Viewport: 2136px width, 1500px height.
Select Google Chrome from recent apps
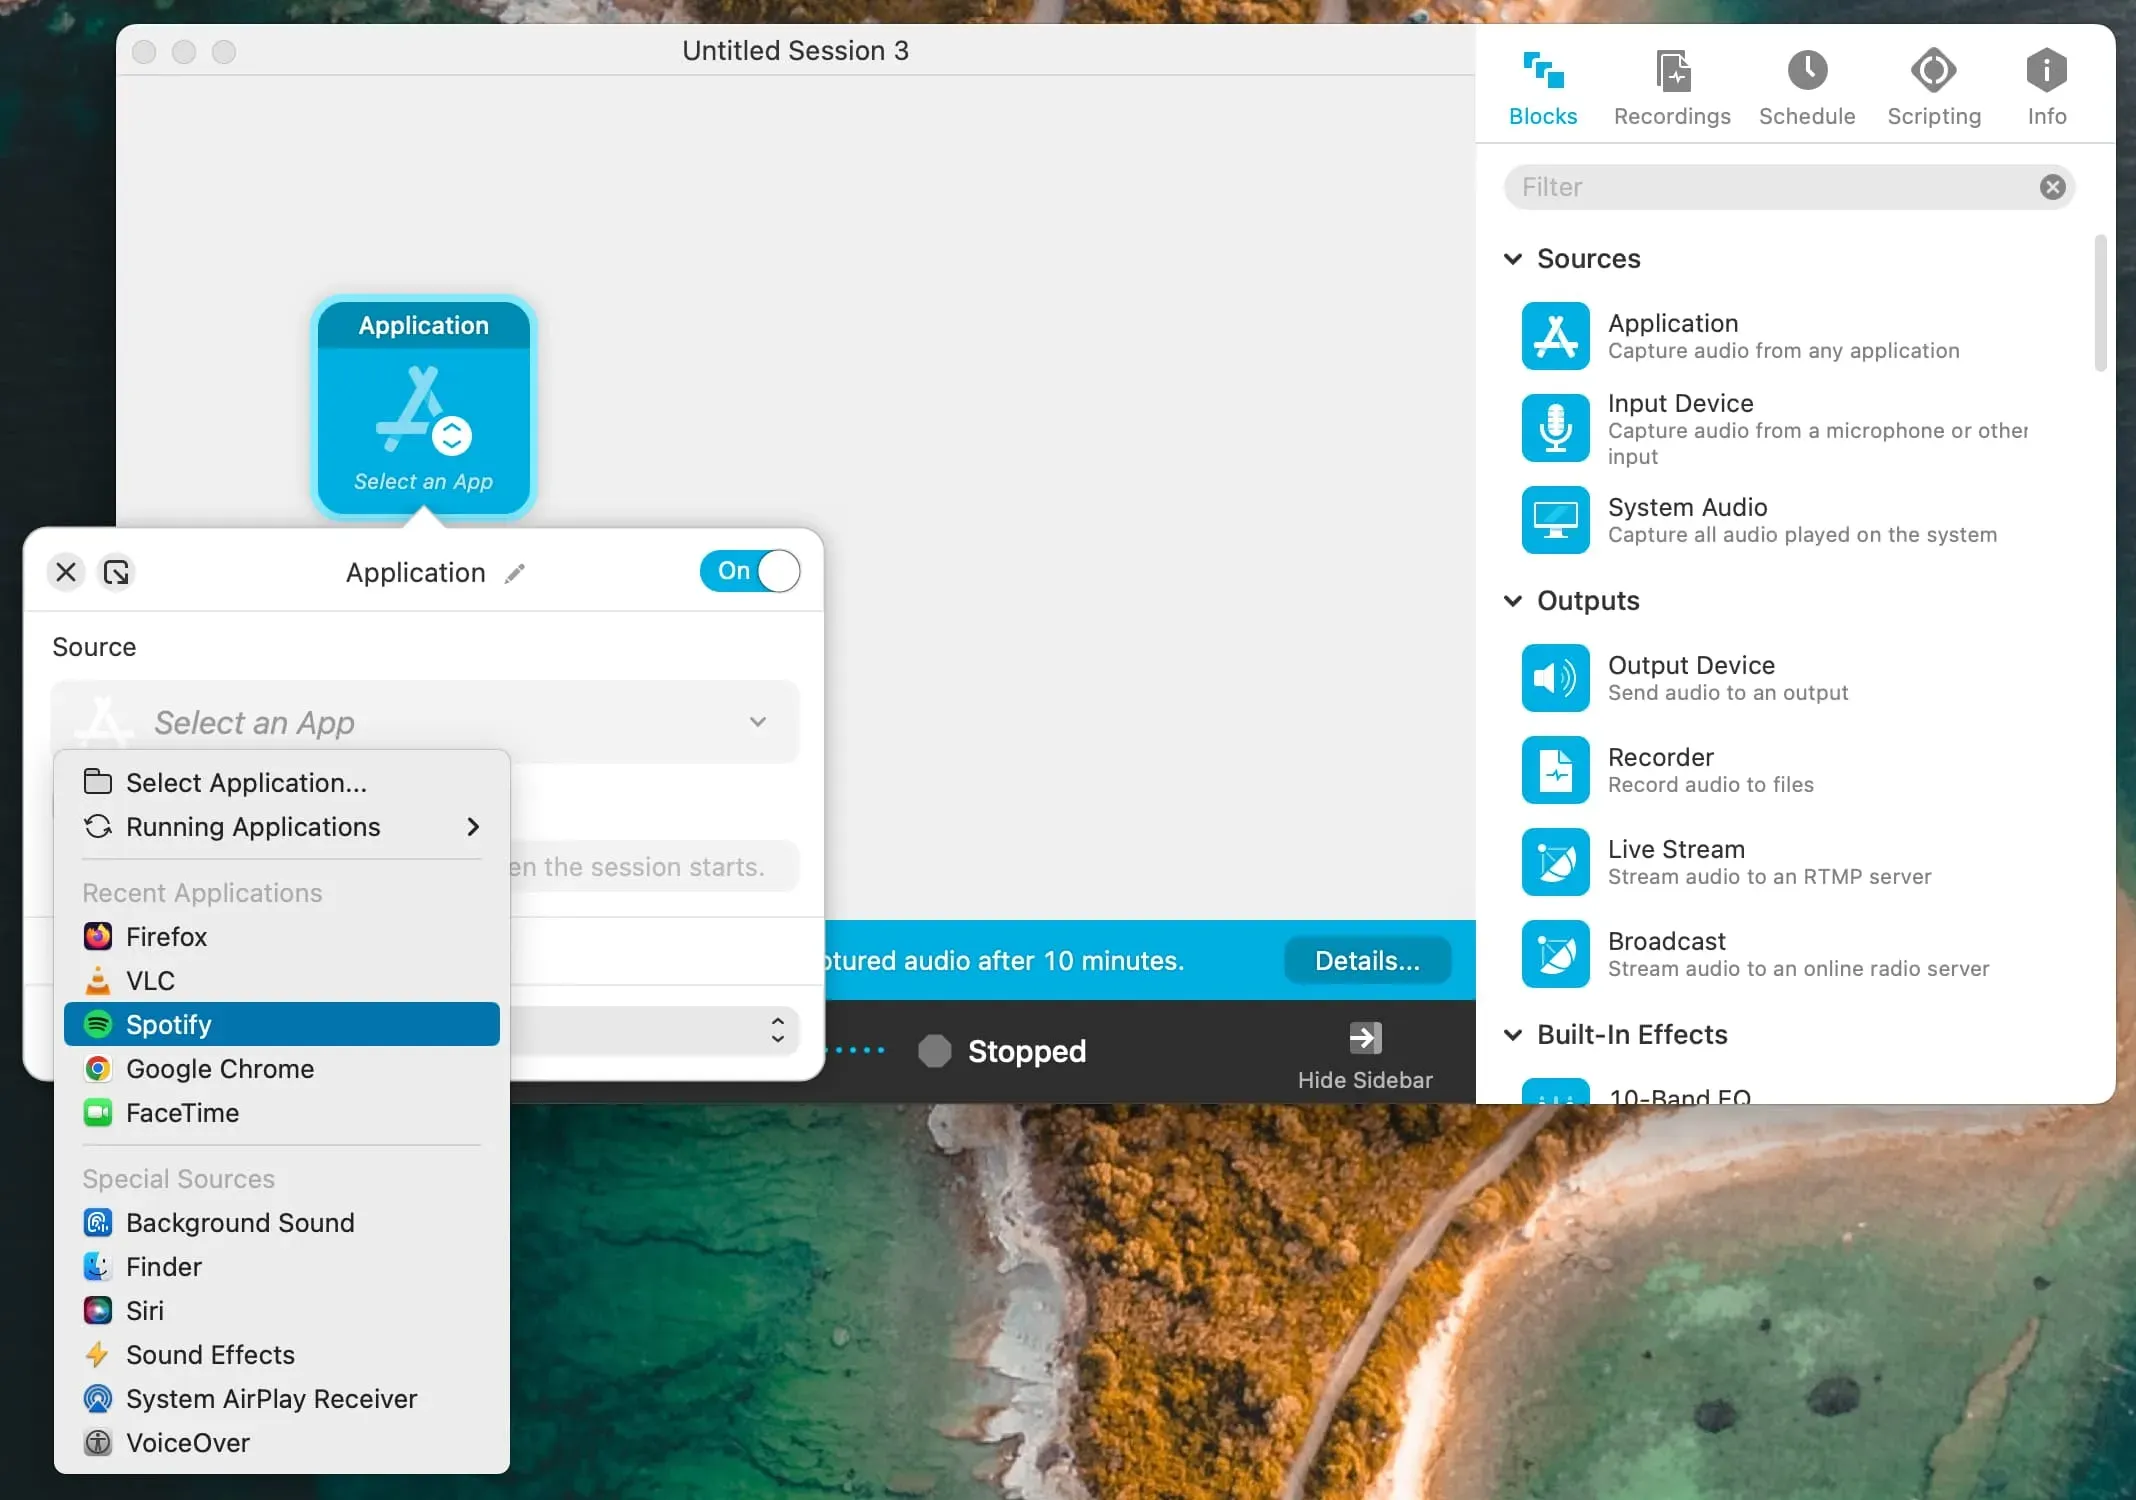tap(219, 1068)
